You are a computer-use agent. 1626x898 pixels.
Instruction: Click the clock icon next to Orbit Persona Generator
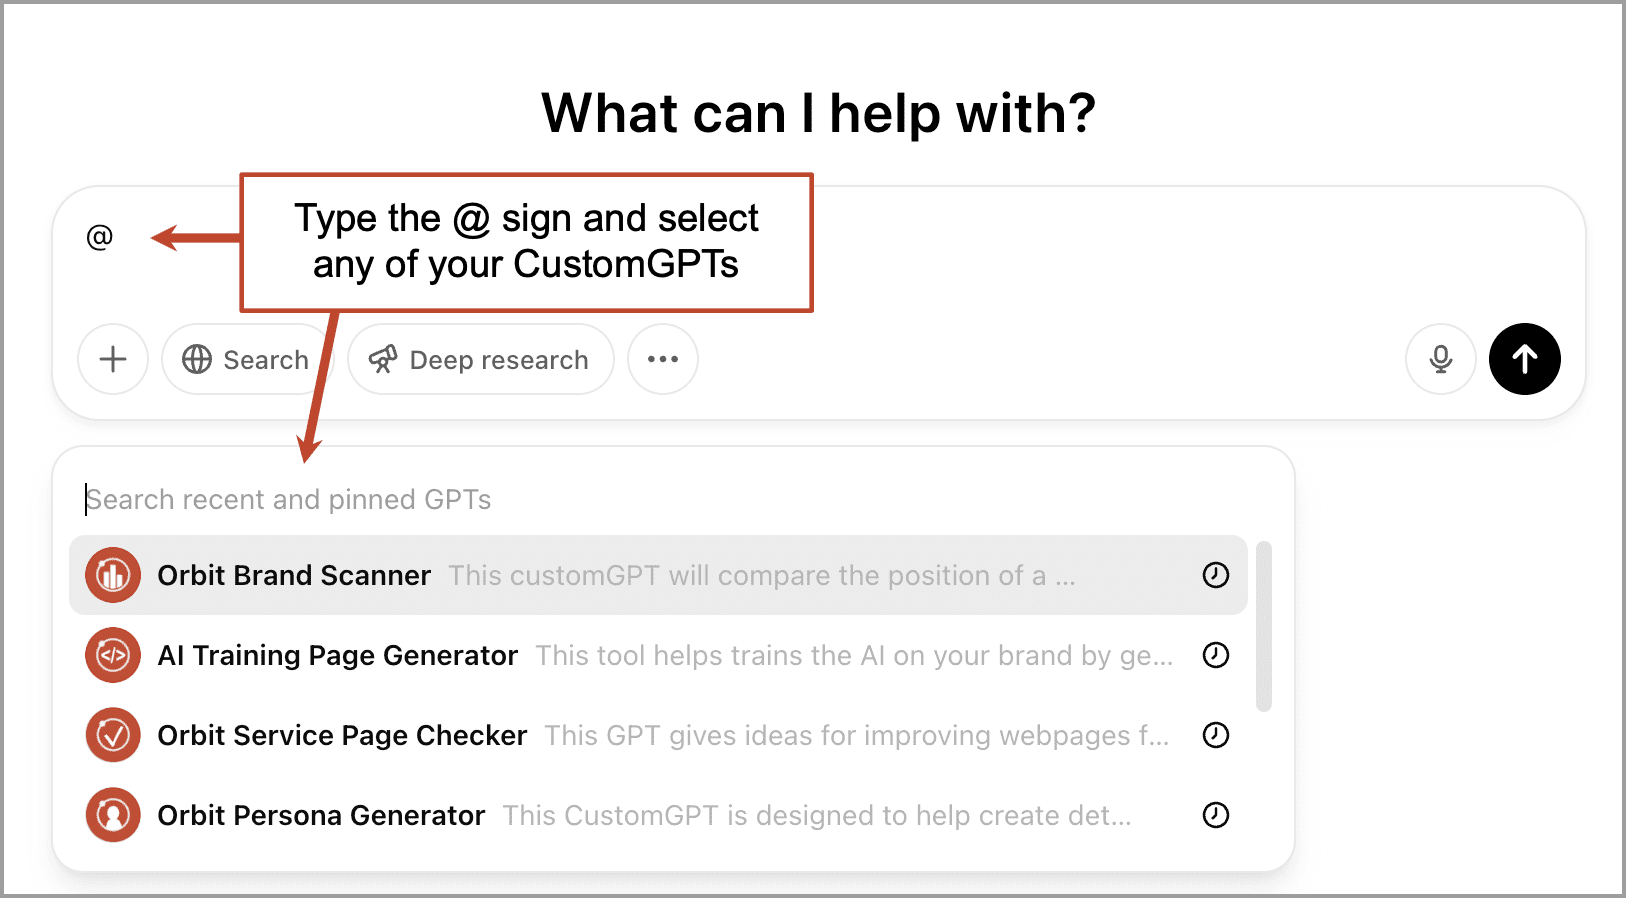[x=1215, y=815]
